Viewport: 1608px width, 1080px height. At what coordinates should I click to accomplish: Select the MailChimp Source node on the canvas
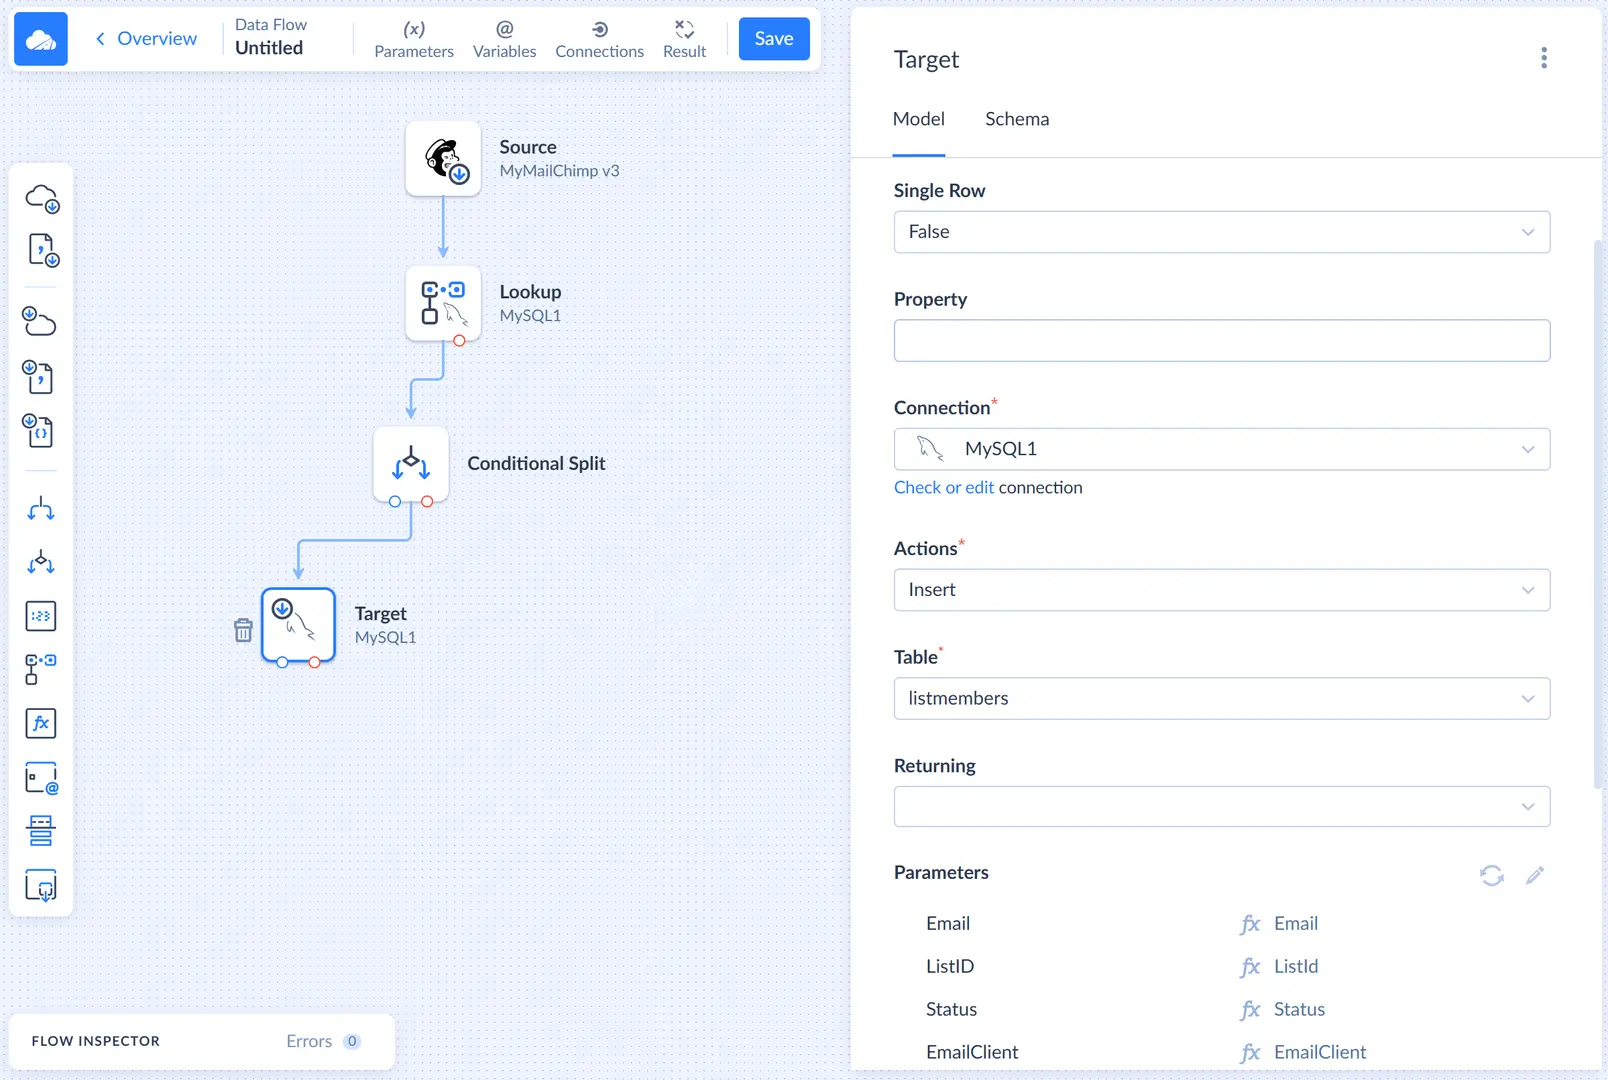pos(443,159)
